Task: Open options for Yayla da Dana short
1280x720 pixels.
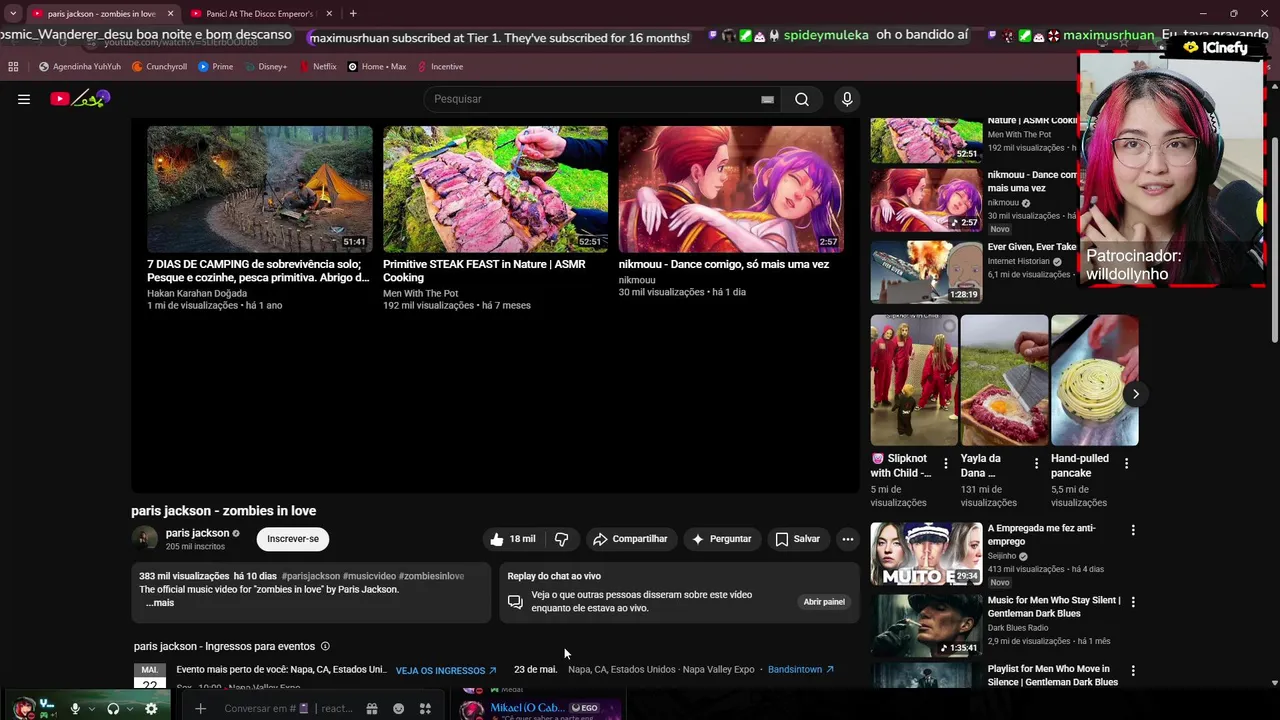Action: pos(1036,464)
